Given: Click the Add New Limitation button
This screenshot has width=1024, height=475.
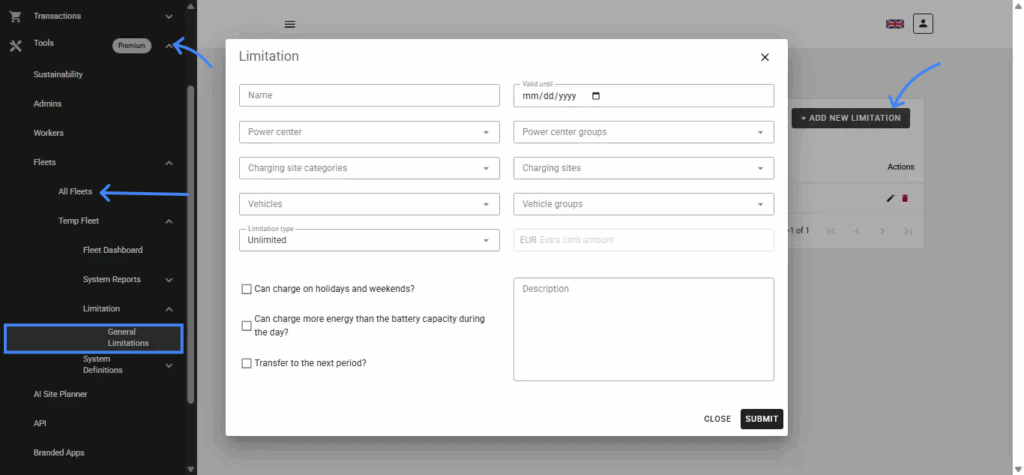Looking at the screenshot, I should pos(850,118).
